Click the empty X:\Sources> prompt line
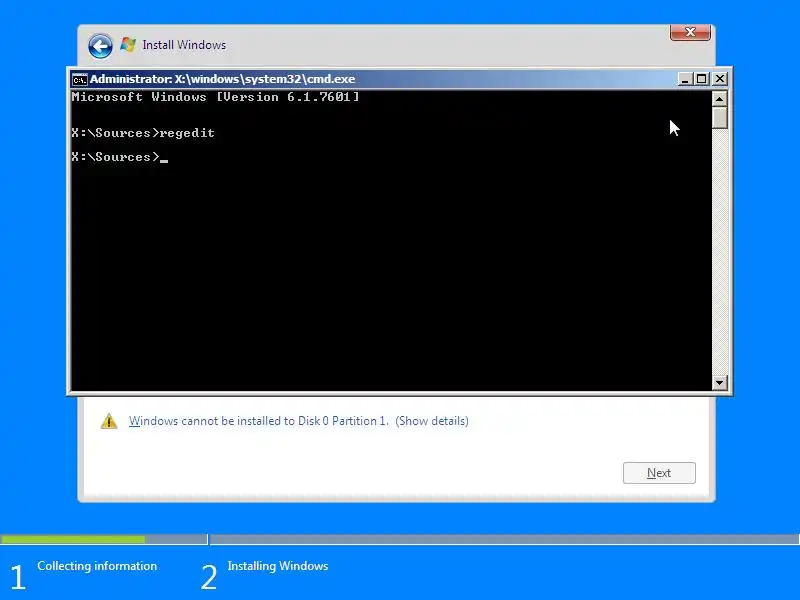800x600 pixels. tap(119, 157)
